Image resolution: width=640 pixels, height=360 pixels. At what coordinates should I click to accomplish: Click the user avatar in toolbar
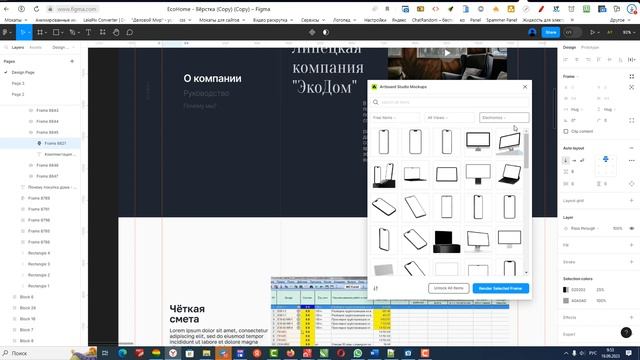tap(532, 32)
